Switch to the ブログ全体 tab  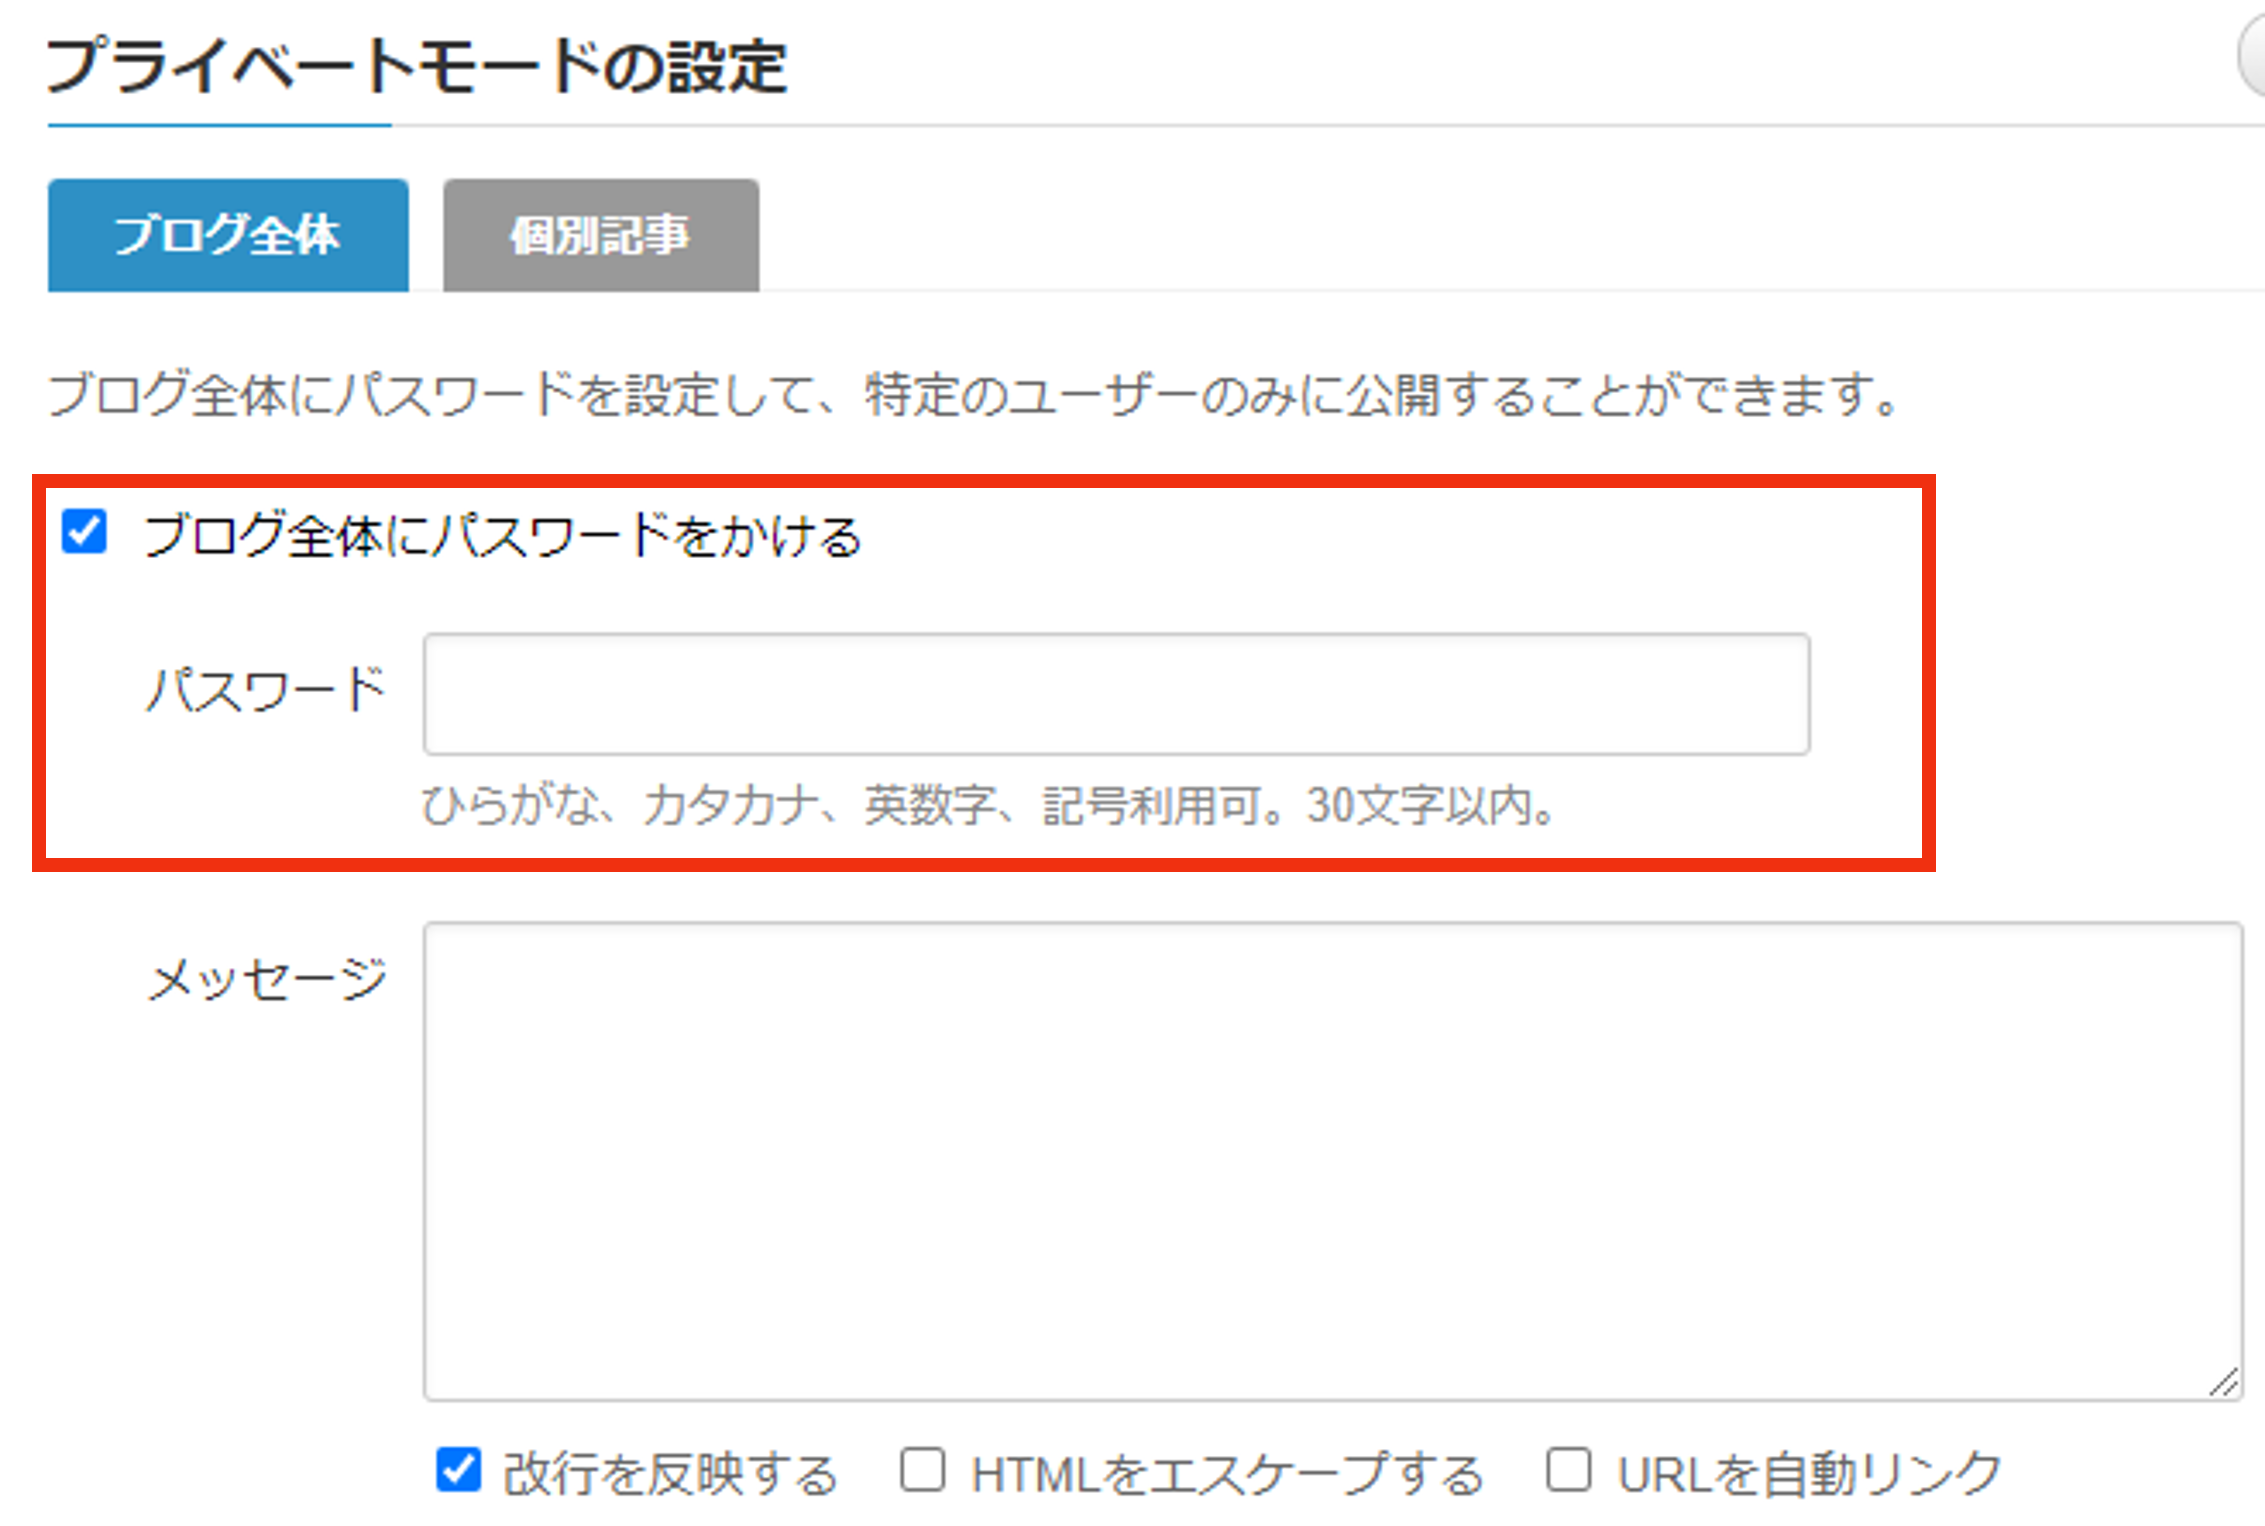228,235
